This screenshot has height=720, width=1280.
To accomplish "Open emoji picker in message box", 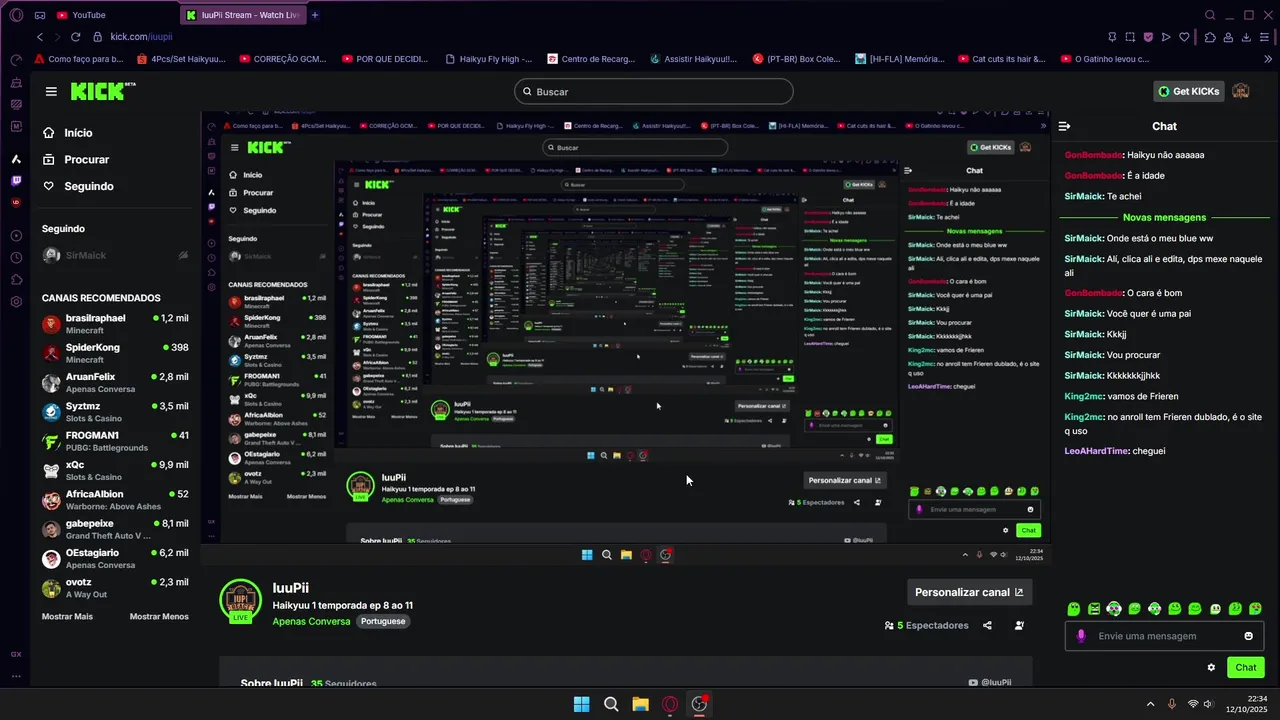I will click(x=1248, y=636).
